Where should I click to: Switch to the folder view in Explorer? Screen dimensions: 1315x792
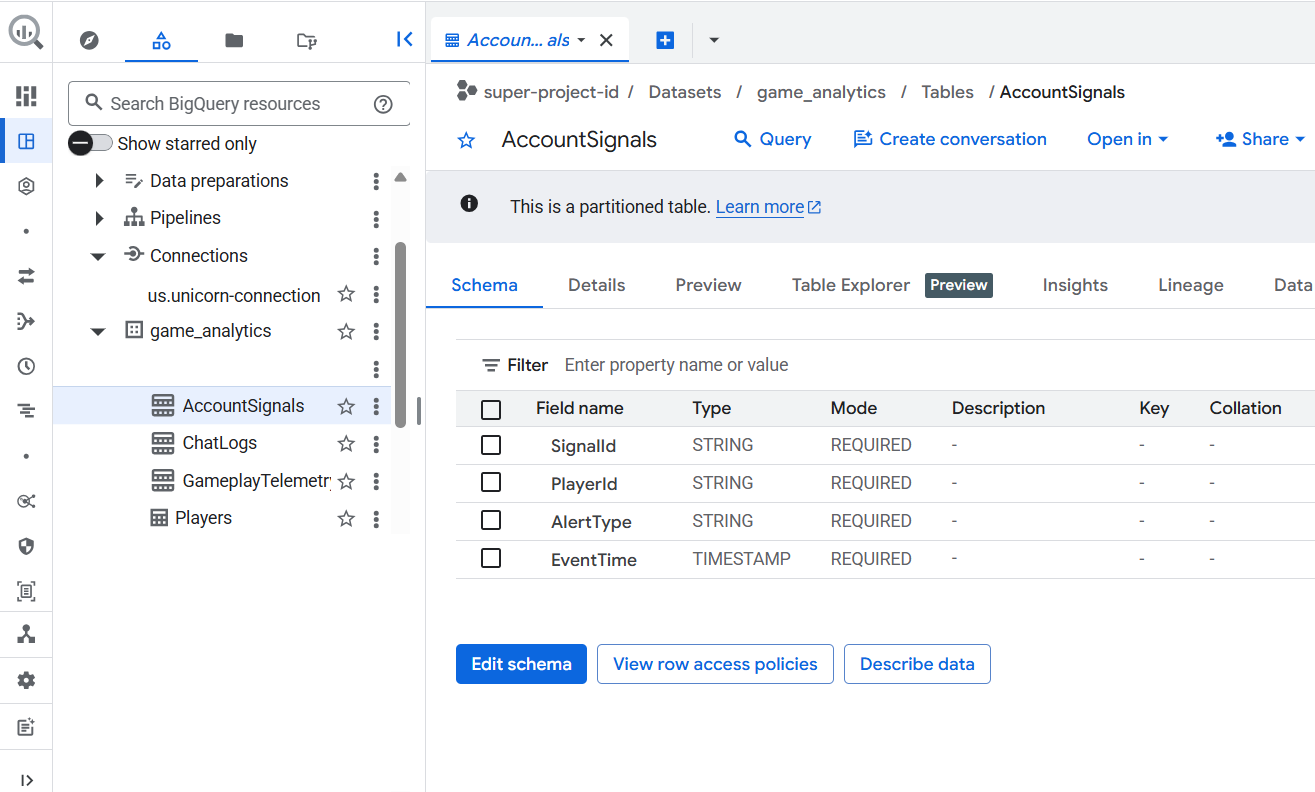click(234, 40)
